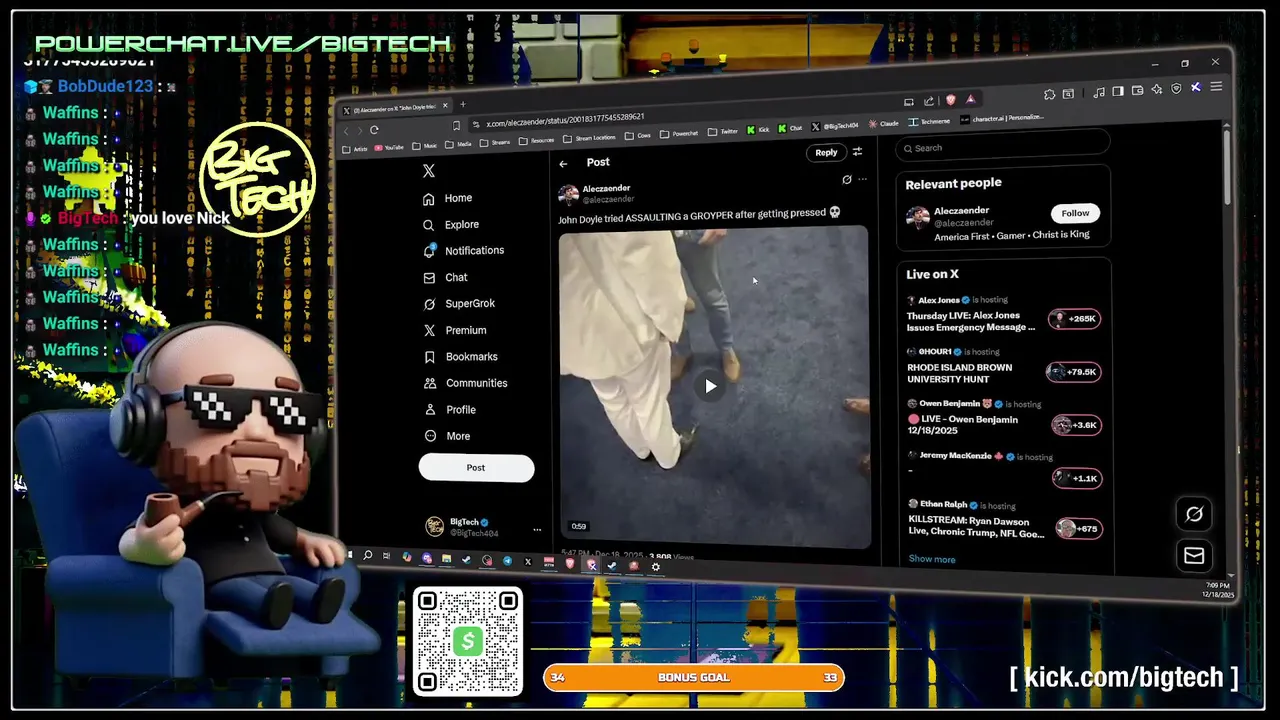Open Profile in the X sidebar

tap(449, 410)
